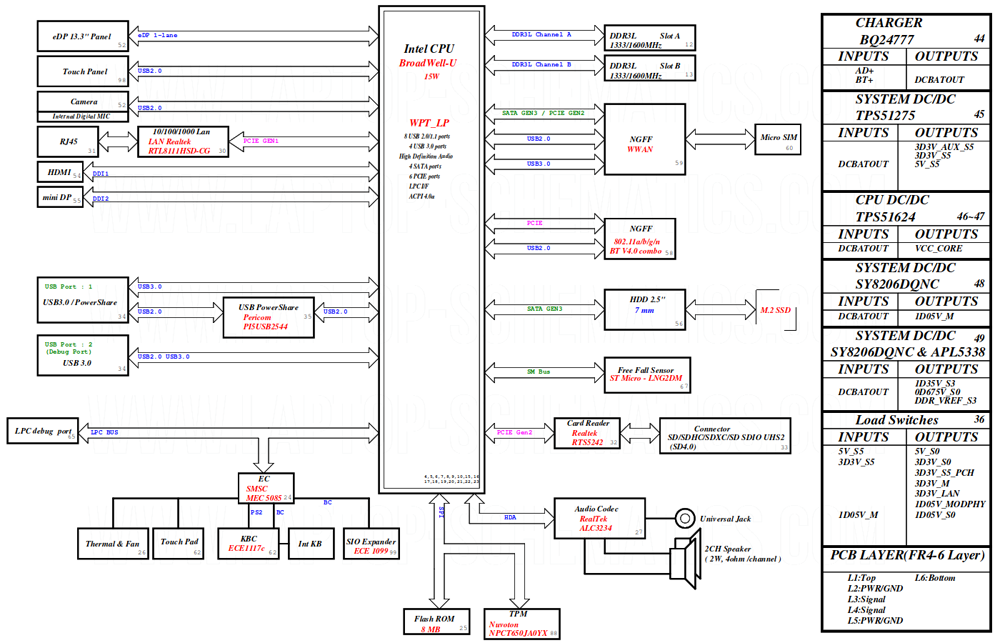Select the CPU DC/DC TPS51624 header
1000x643 pixels.
pos(906,209)
